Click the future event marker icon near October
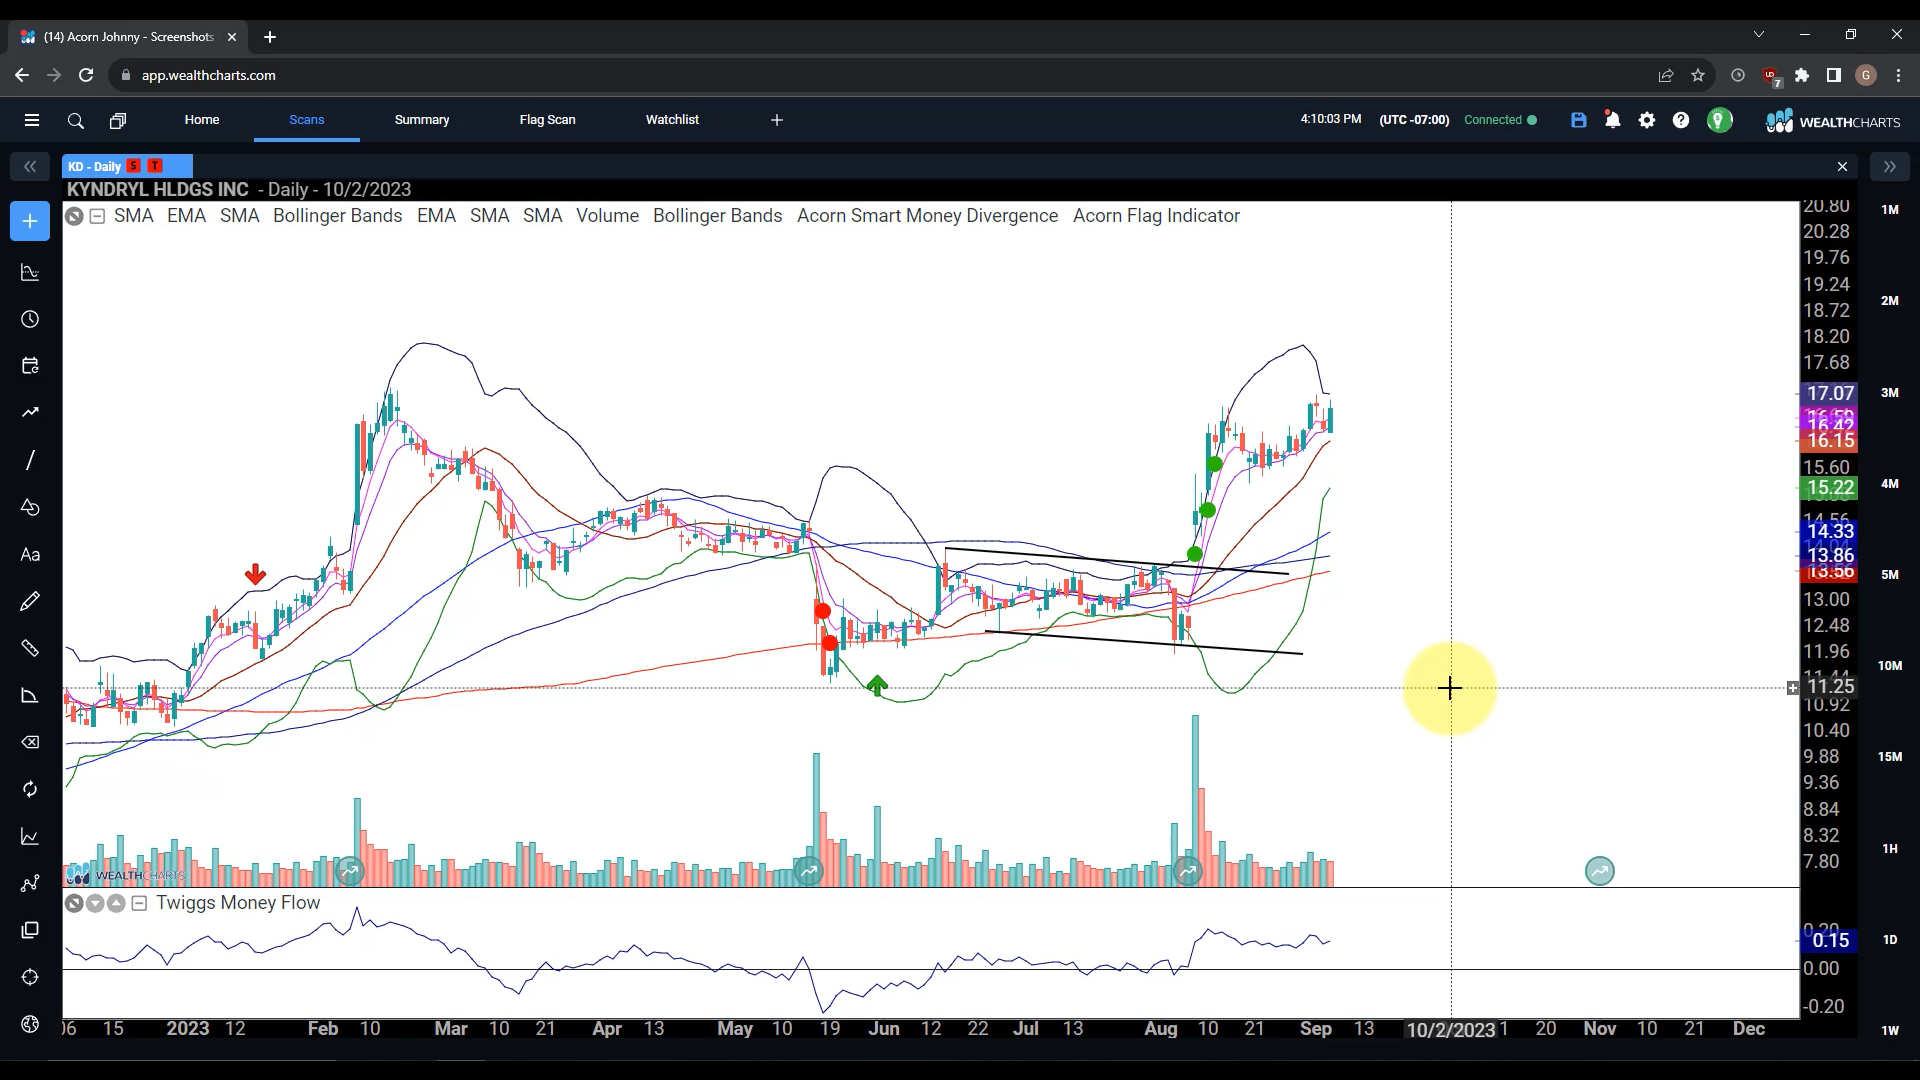The image size is (1920, 1080). click(x=1600, y=871)
